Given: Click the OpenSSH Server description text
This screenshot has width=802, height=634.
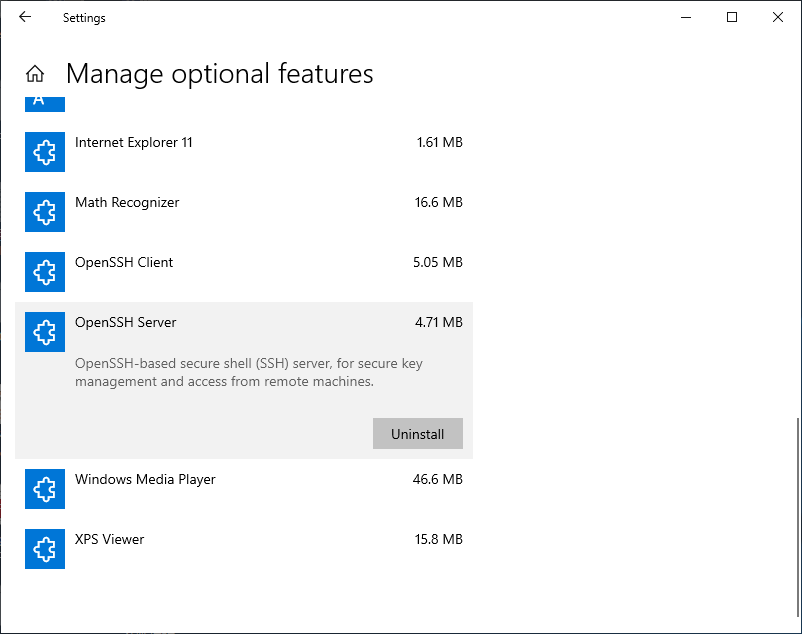Looking at the screenshot, I should coord(249,372).
